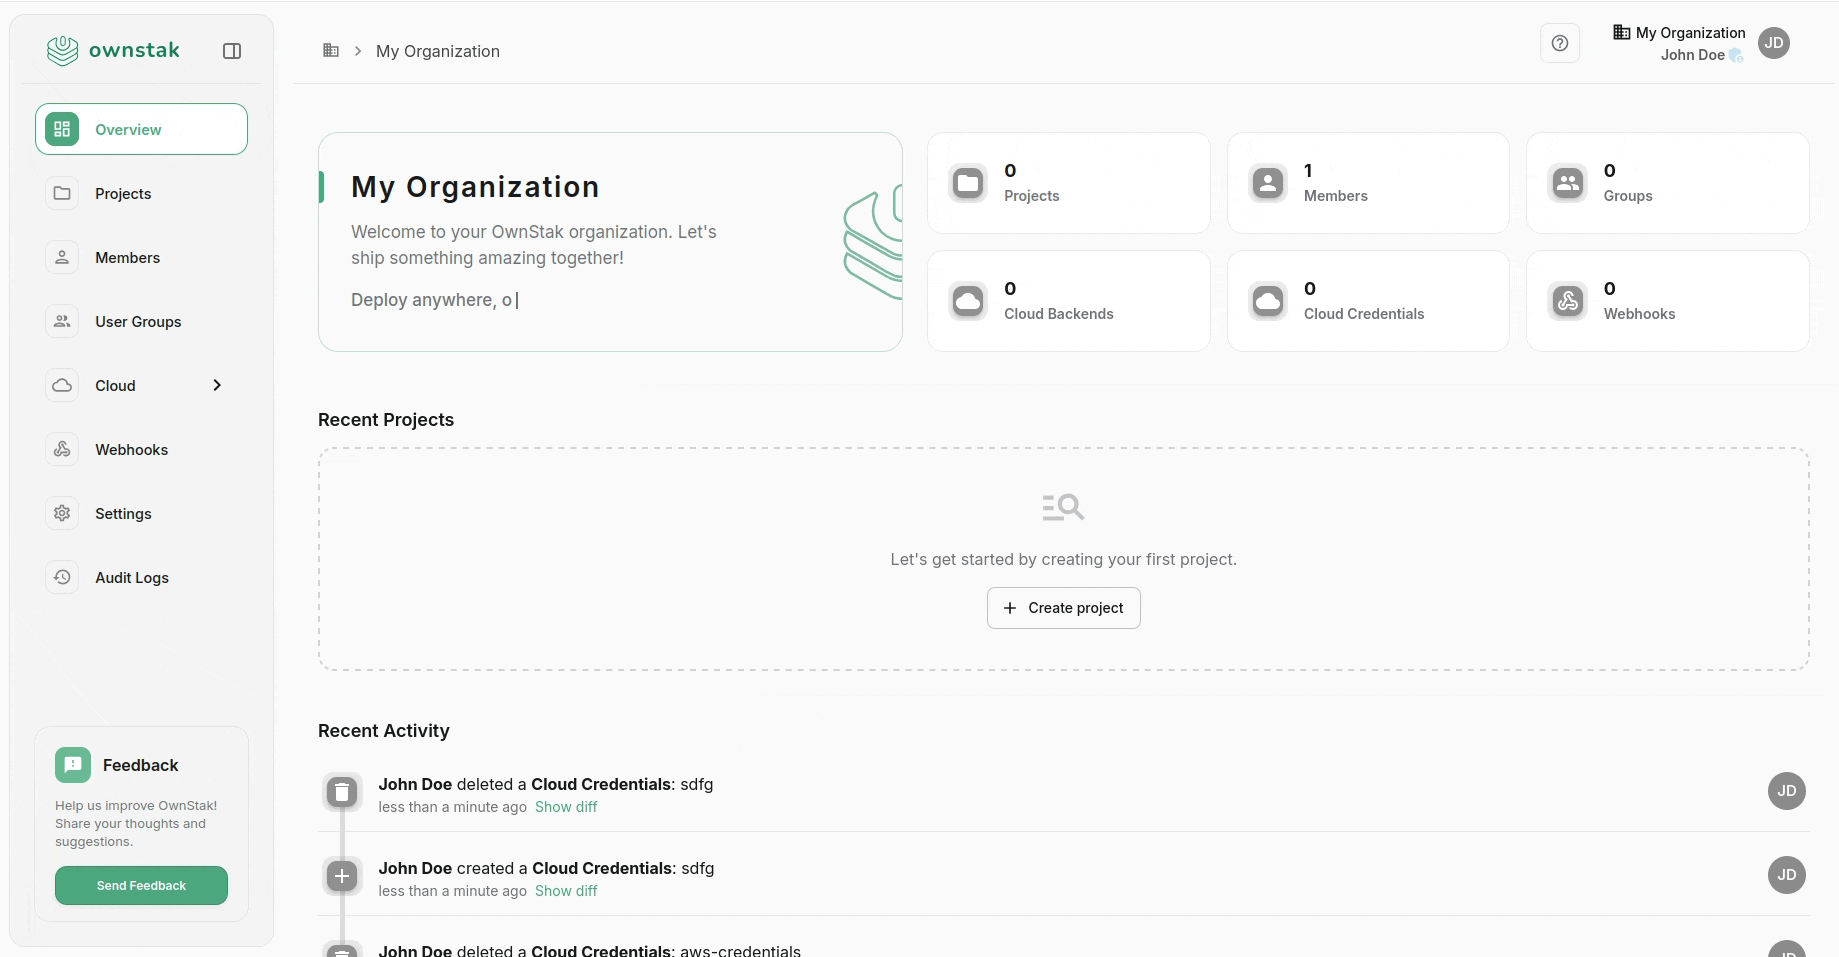Viewport: 1839px width, 957px height.
Task: Click the Groups stat card icon
Action: (x=1568, y=183)
